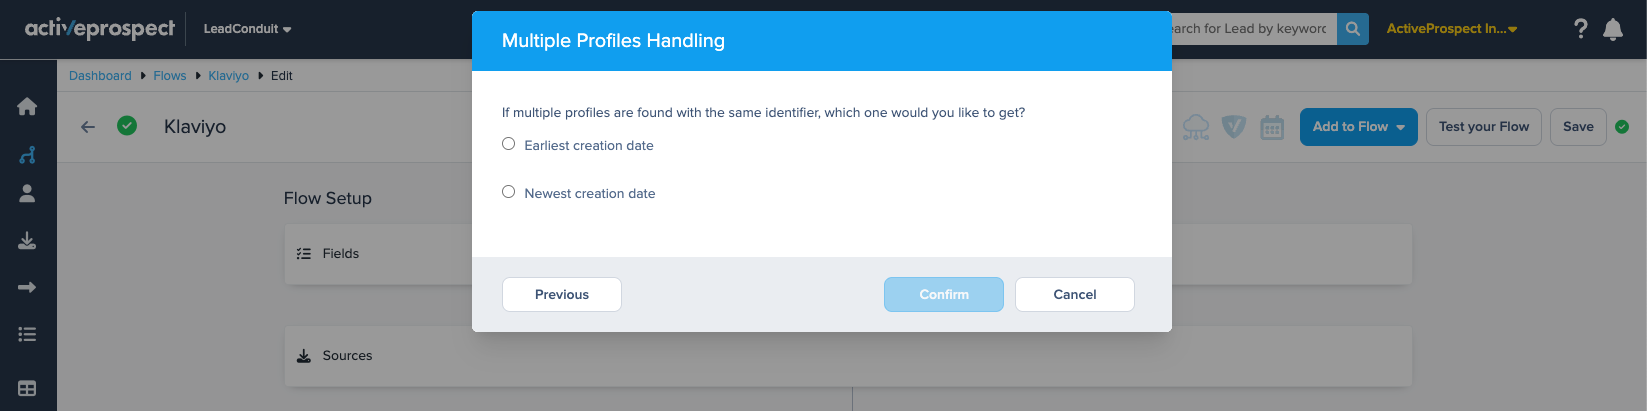Open the user profile sidebar icon

(x=28, y=194)
